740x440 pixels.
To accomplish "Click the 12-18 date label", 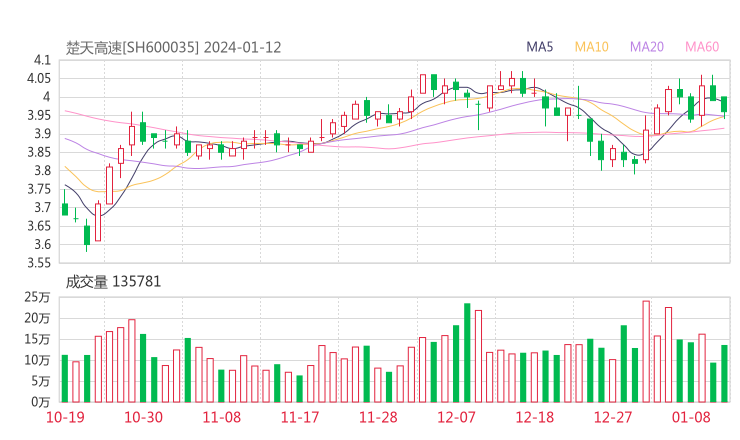I will tap(535, 417).
